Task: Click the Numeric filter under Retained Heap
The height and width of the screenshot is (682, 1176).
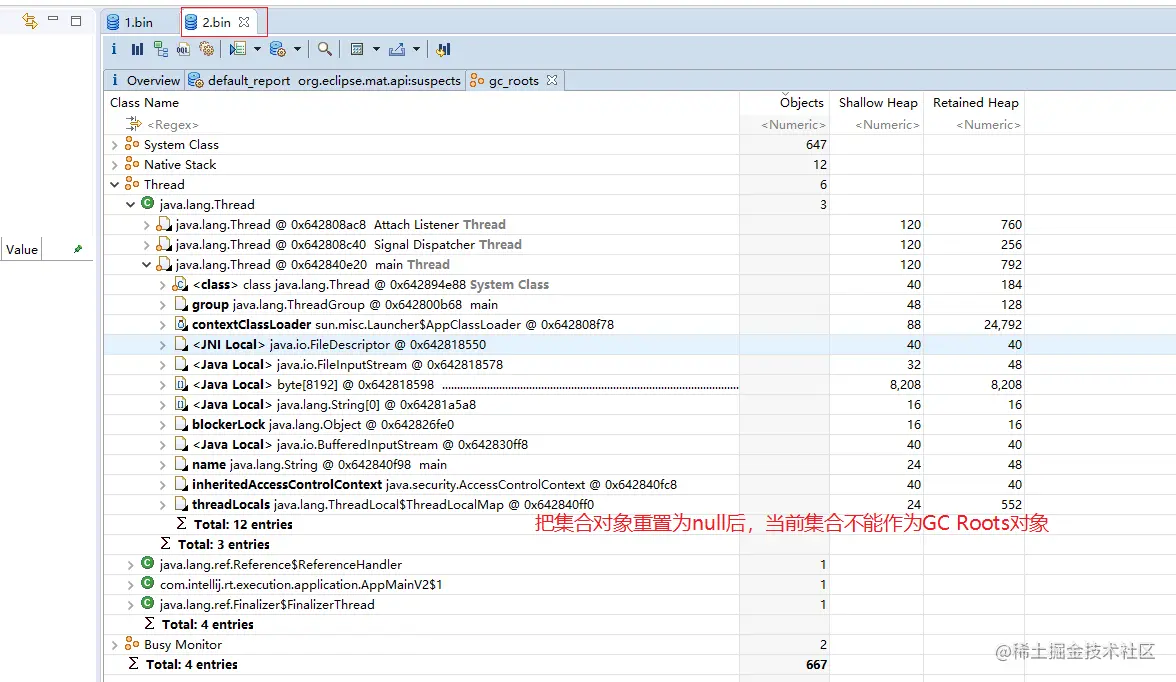Action: point(988,125)
